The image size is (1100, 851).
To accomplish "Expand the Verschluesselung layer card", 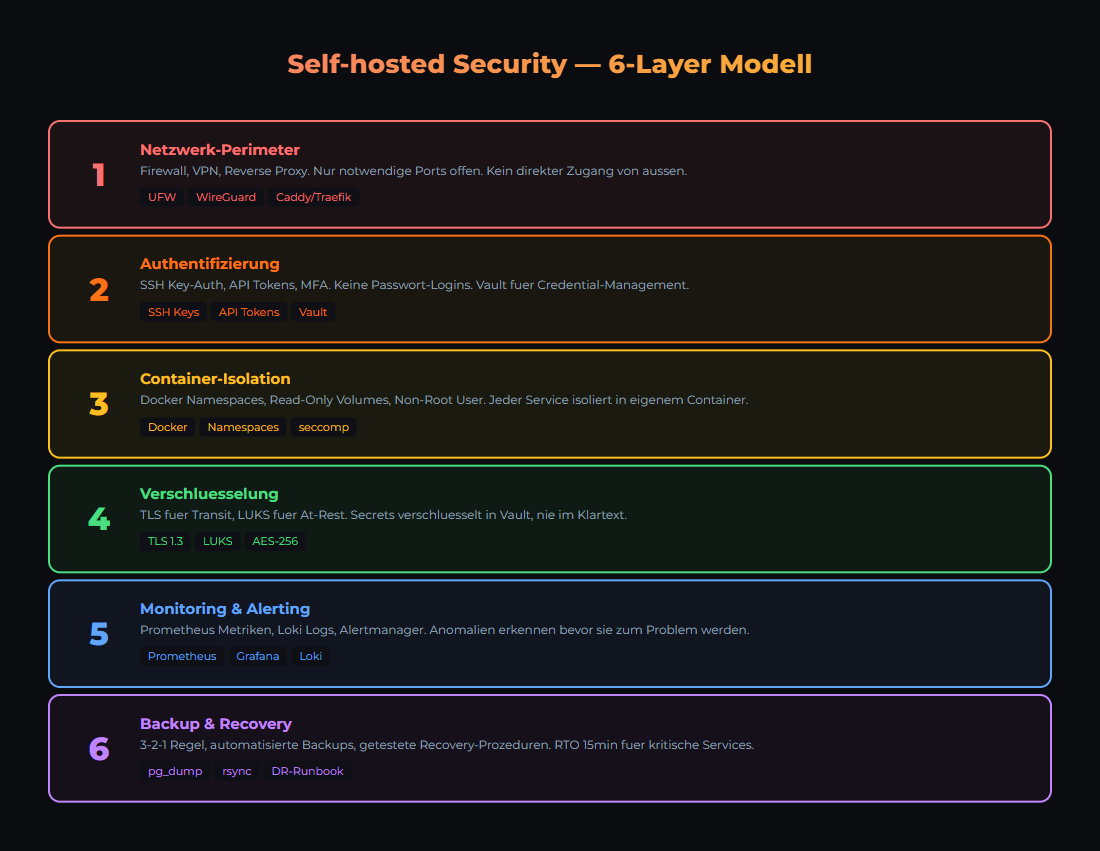I will click(550, 519).
